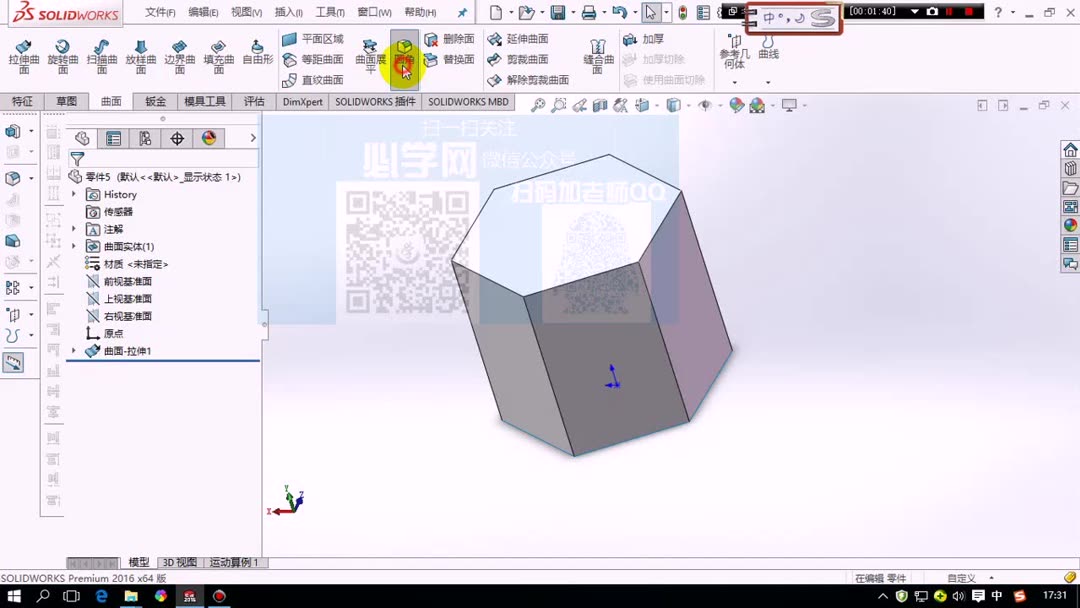Expand the 曲面-拉伸1 feature node
The width and height of the screenshot is (1080, 608).
(73, 350)
